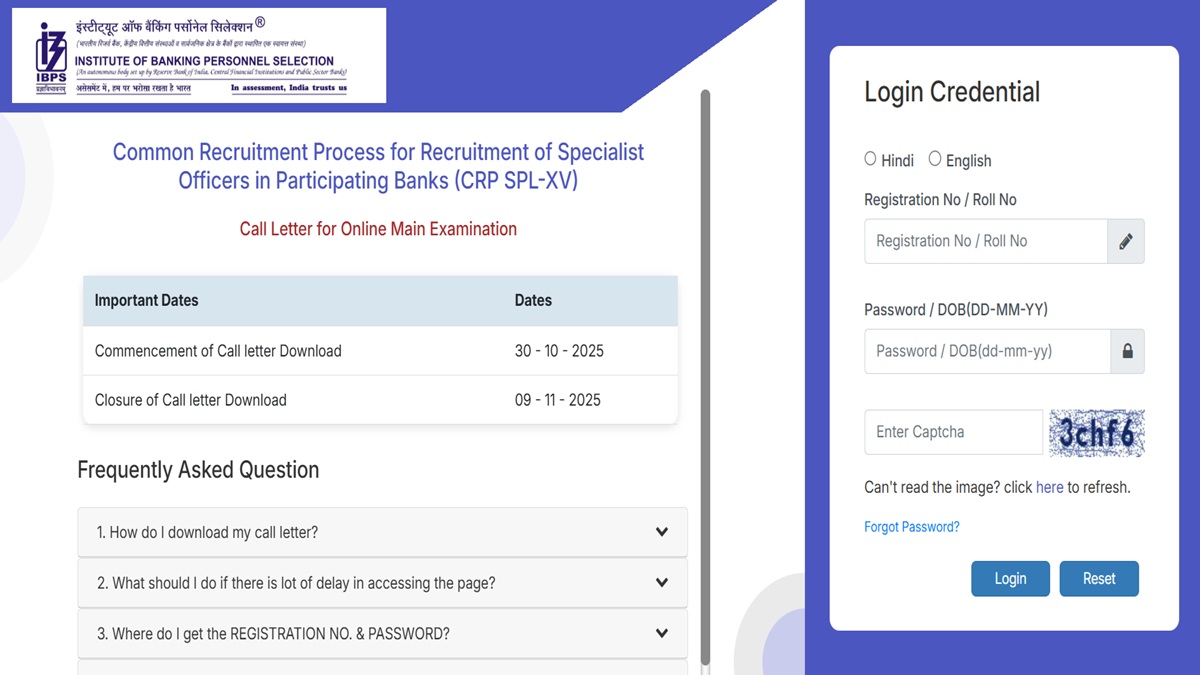
Task: Select the Hindi radio button
Action: pyautogui.click(x=870, y=158)
